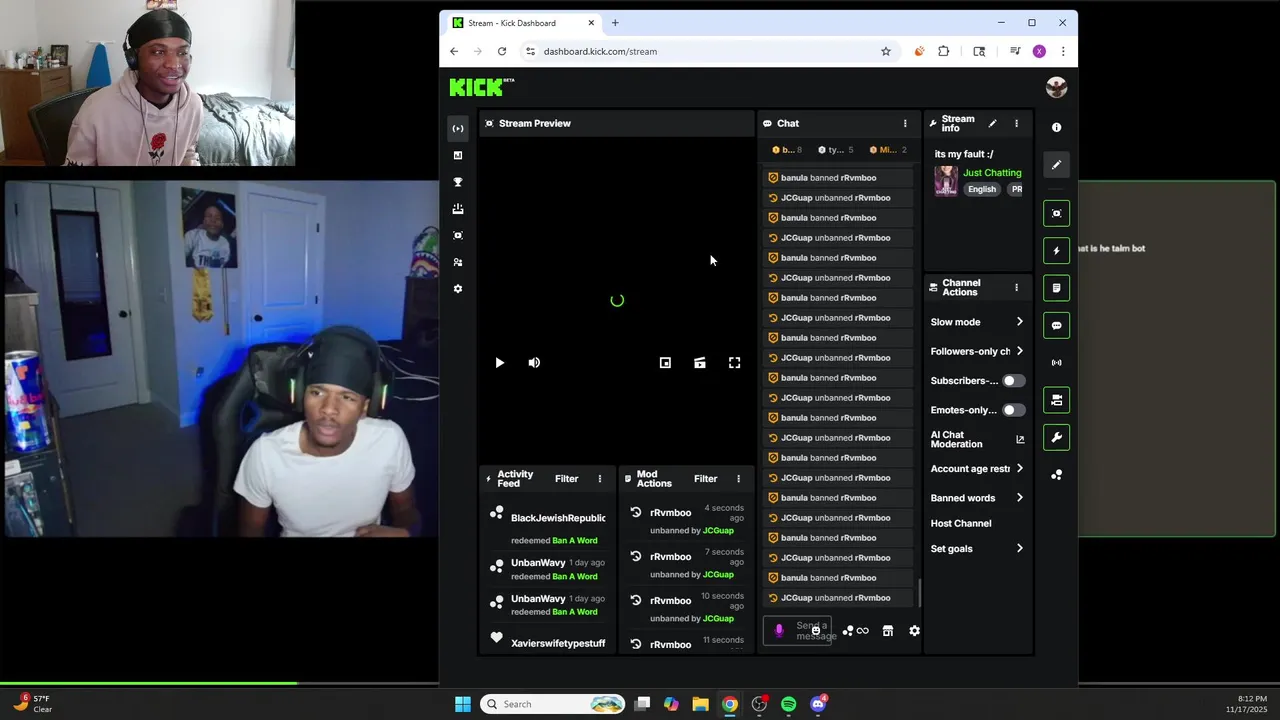
Task: Open Mod Actions Filter
Action: point(706,479)
